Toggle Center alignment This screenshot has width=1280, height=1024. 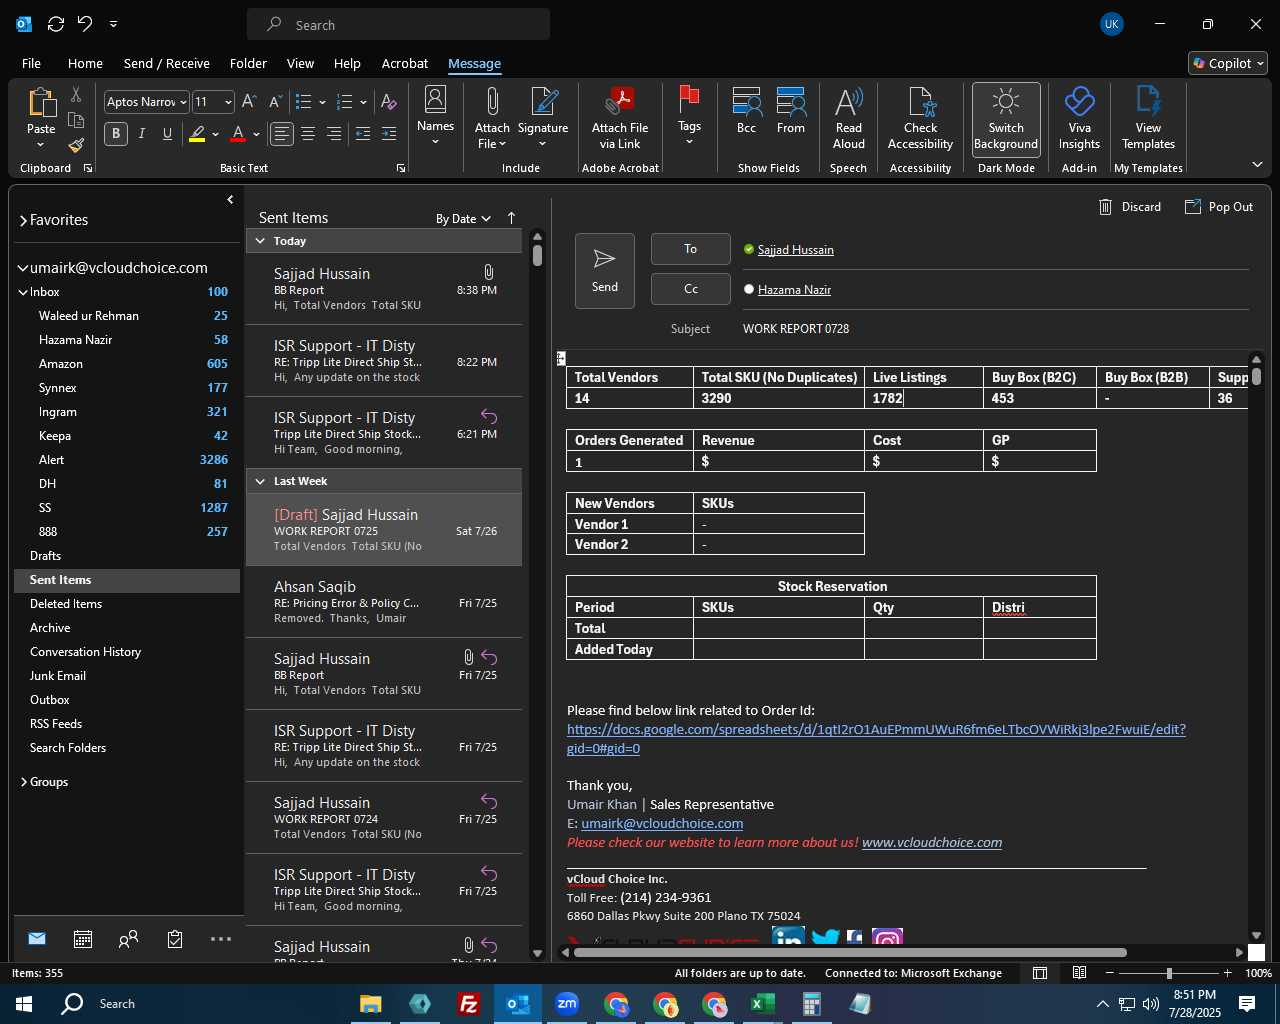[x=308, y=134]
